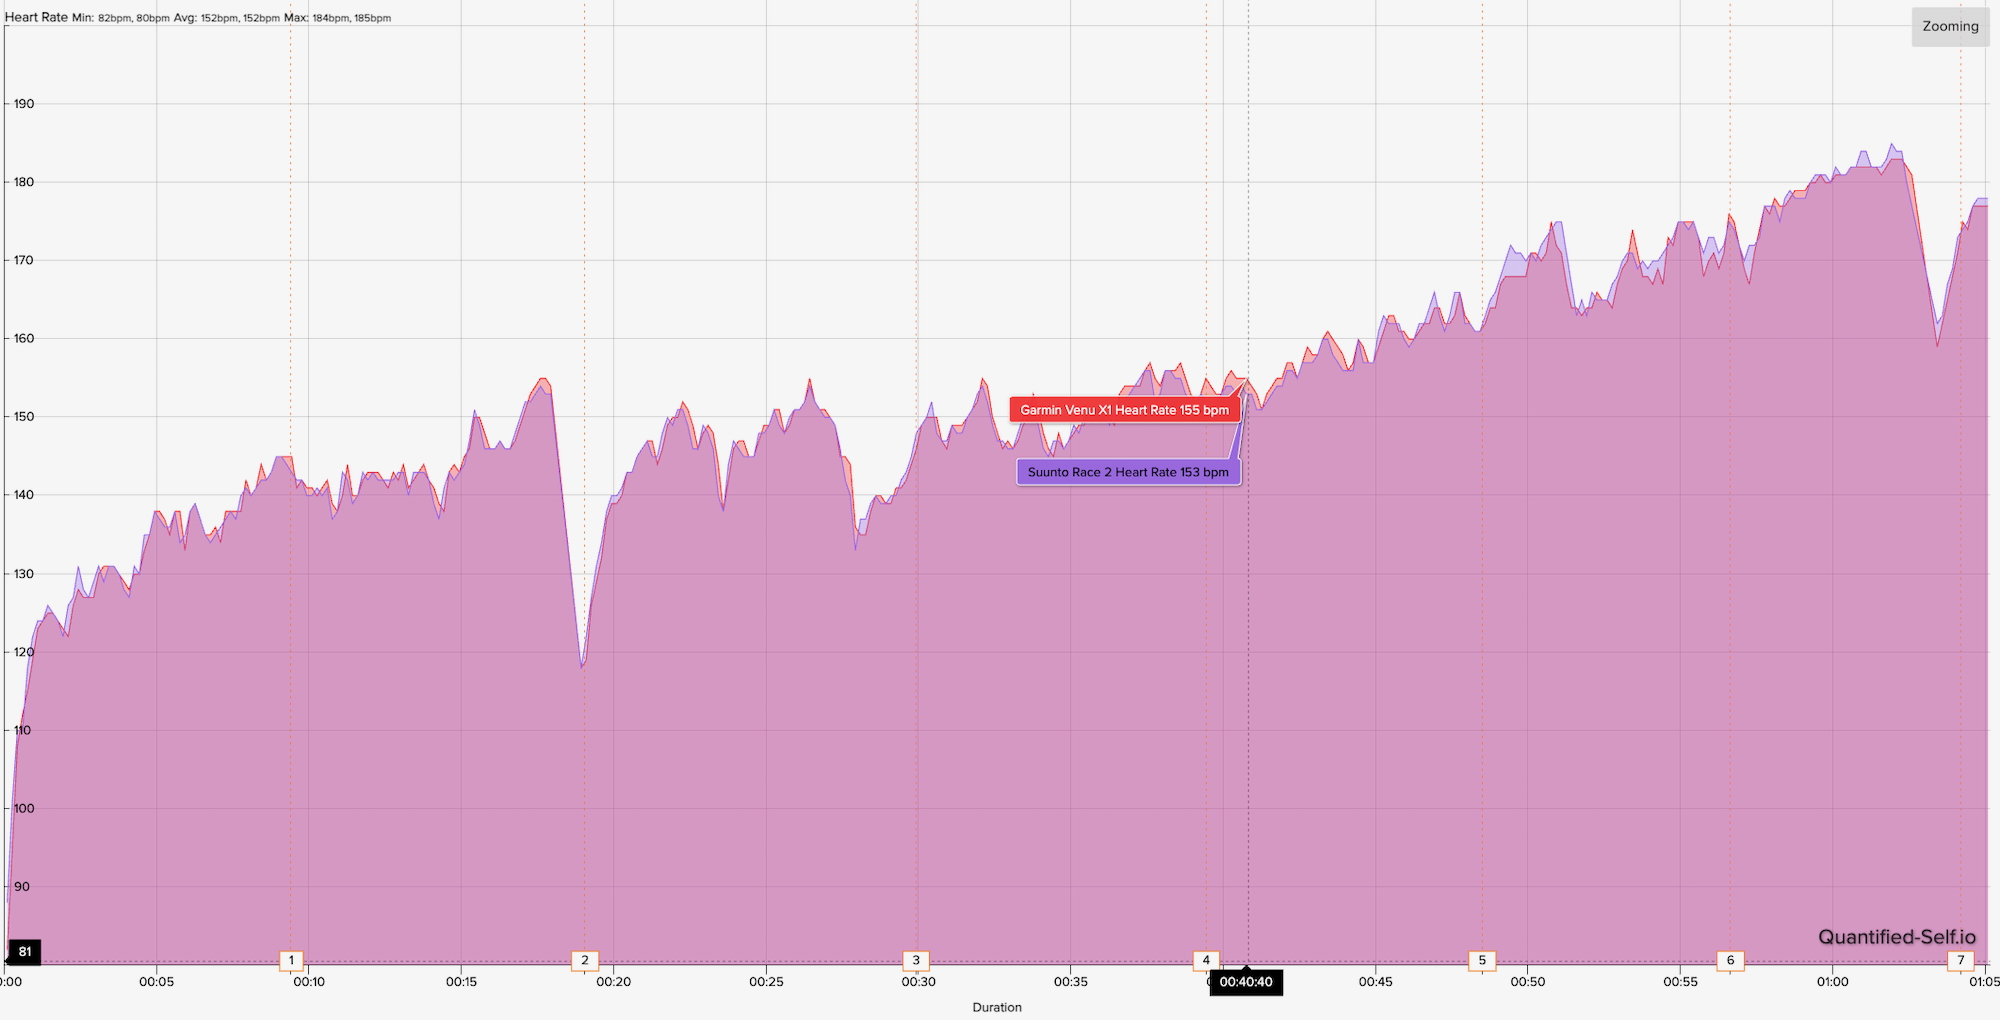This screenshot has height=1020, width=2000.
Task: Click the 00:30 time axis label
Action: (x=918, y=982)
